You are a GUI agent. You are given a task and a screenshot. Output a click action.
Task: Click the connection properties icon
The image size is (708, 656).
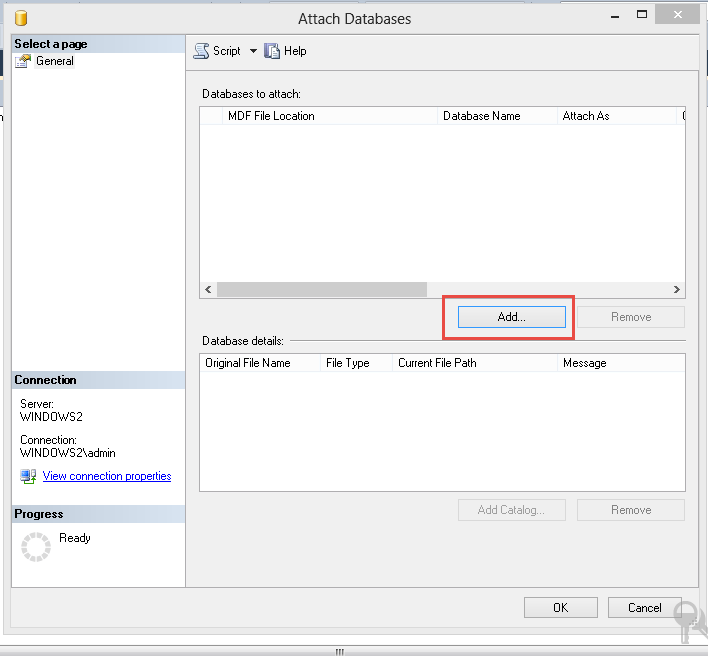29,476
